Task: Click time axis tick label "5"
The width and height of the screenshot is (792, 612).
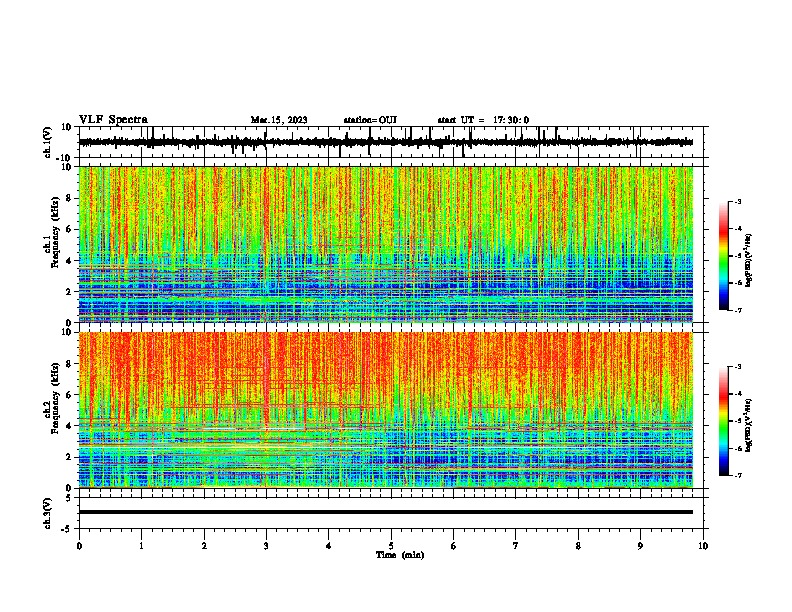Action: pos(391,546)
